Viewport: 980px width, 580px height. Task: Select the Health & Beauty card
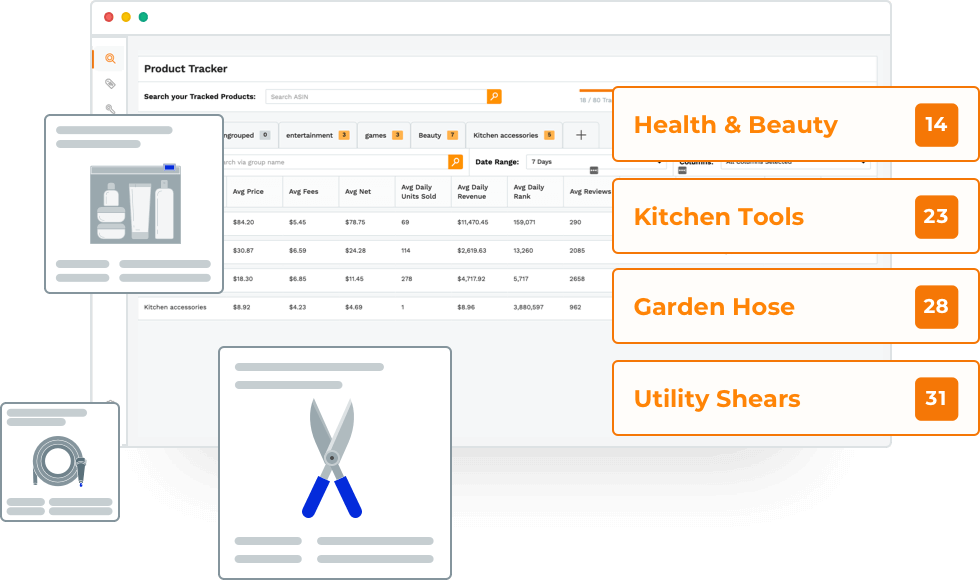point(796,124)
